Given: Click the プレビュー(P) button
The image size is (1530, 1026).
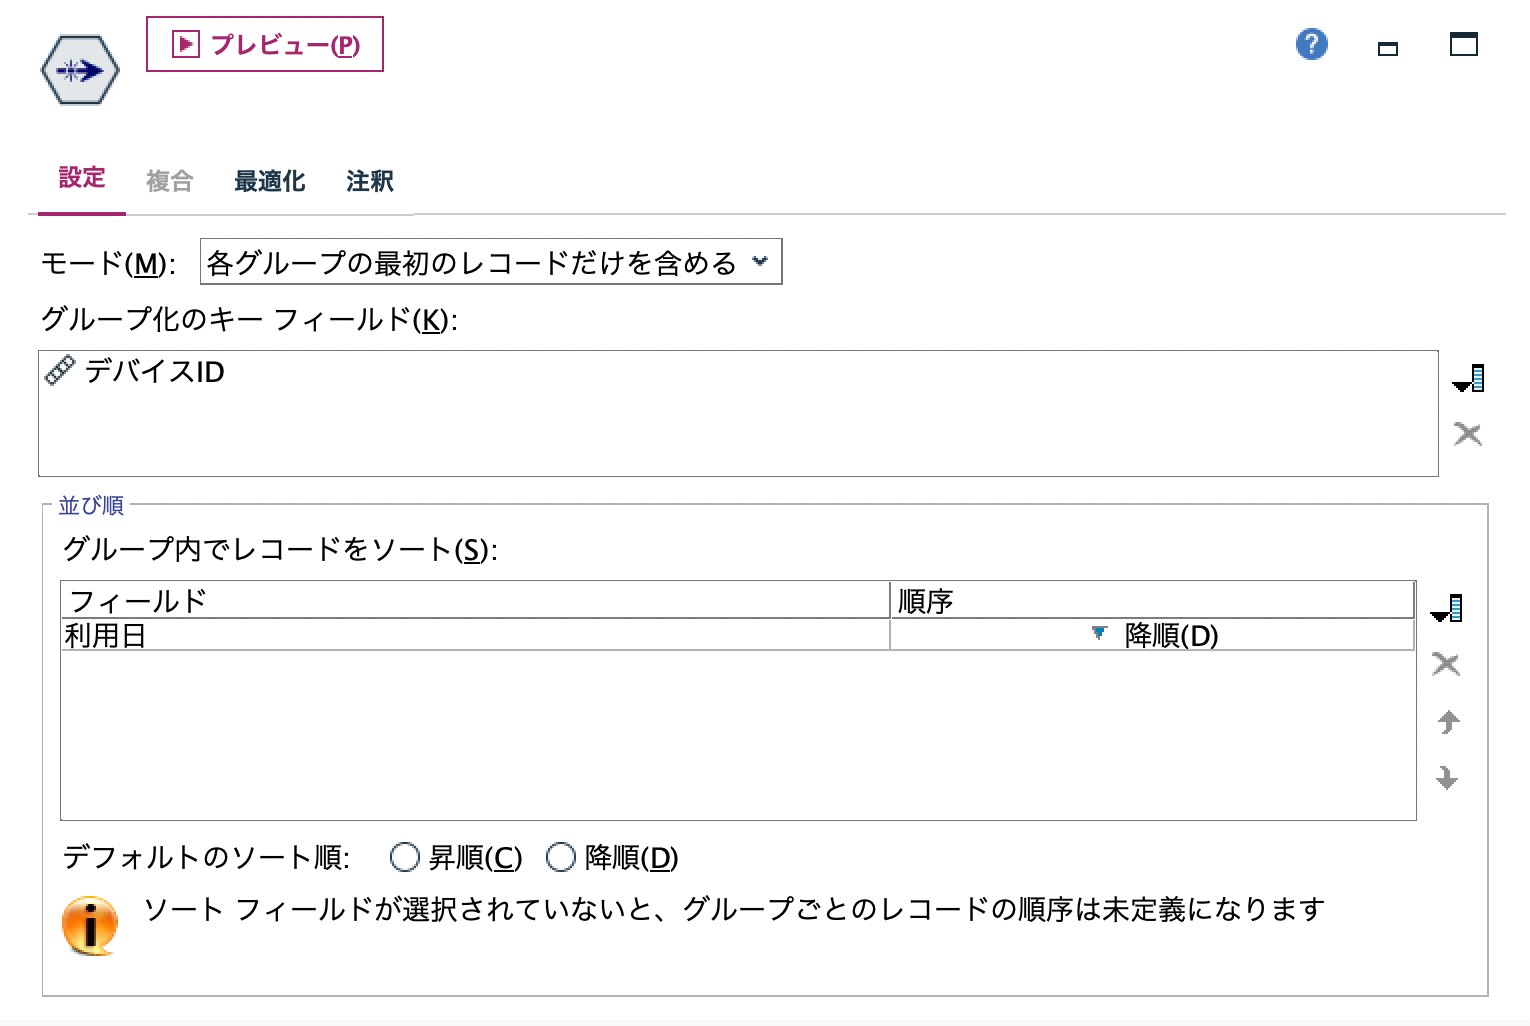Looking at the screenshot, I should coord(264,44).
